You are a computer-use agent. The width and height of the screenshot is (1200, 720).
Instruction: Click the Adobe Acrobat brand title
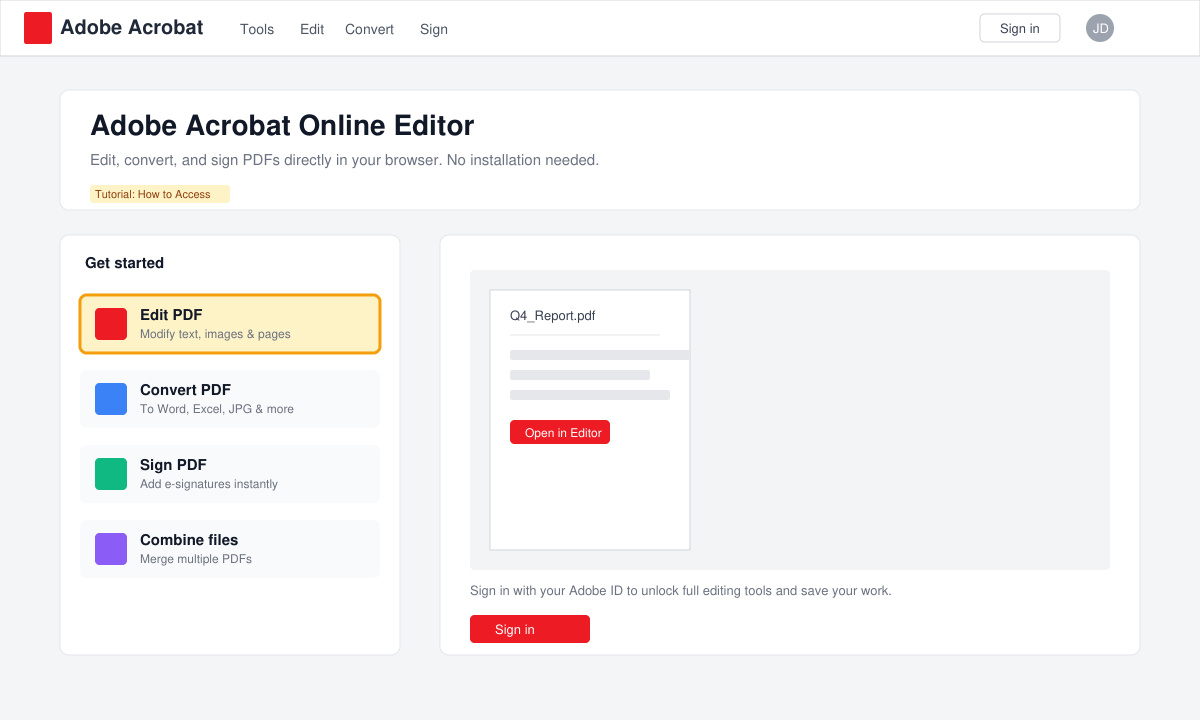click(x=132, y=28)
